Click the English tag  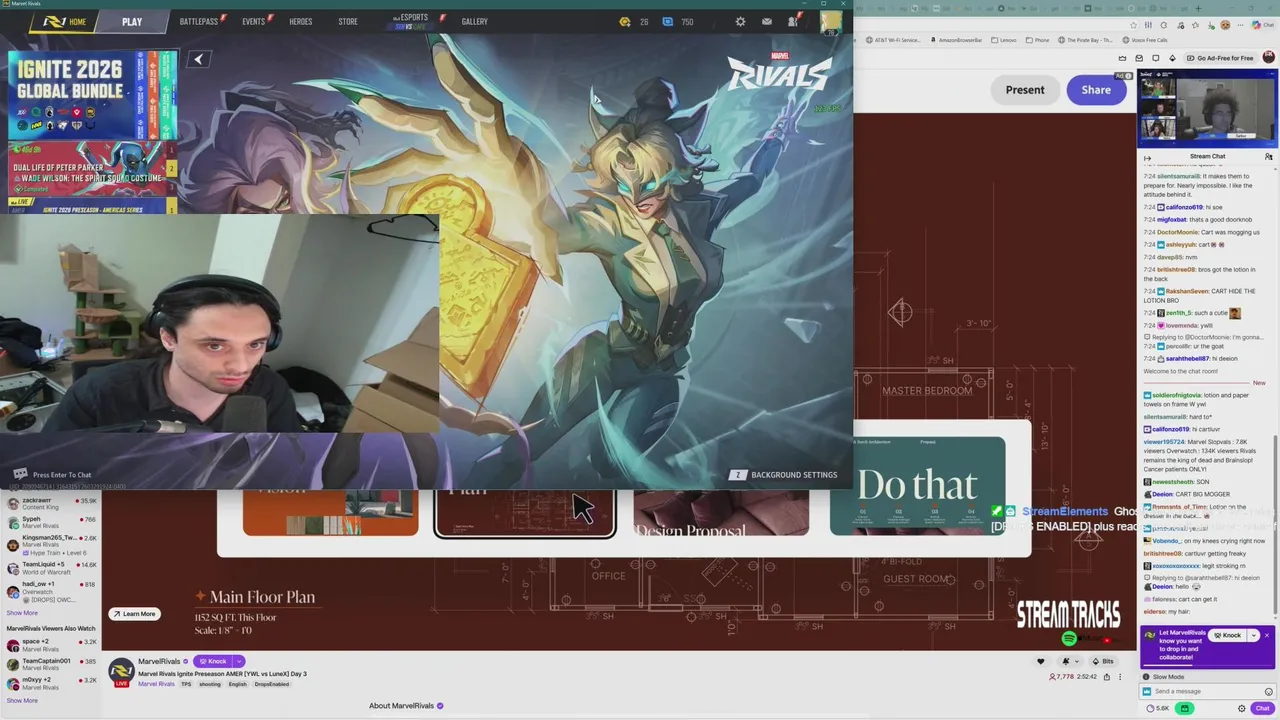(x=237, y=684)
